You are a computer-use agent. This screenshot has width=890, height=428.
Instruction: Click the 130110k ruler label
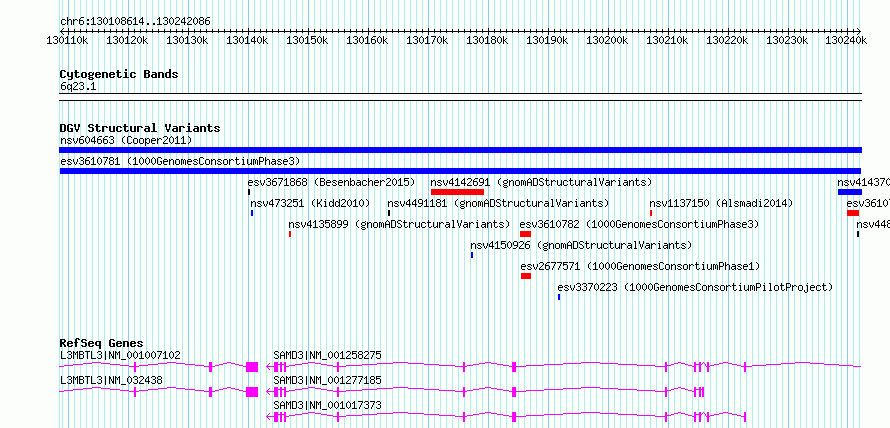67,40
